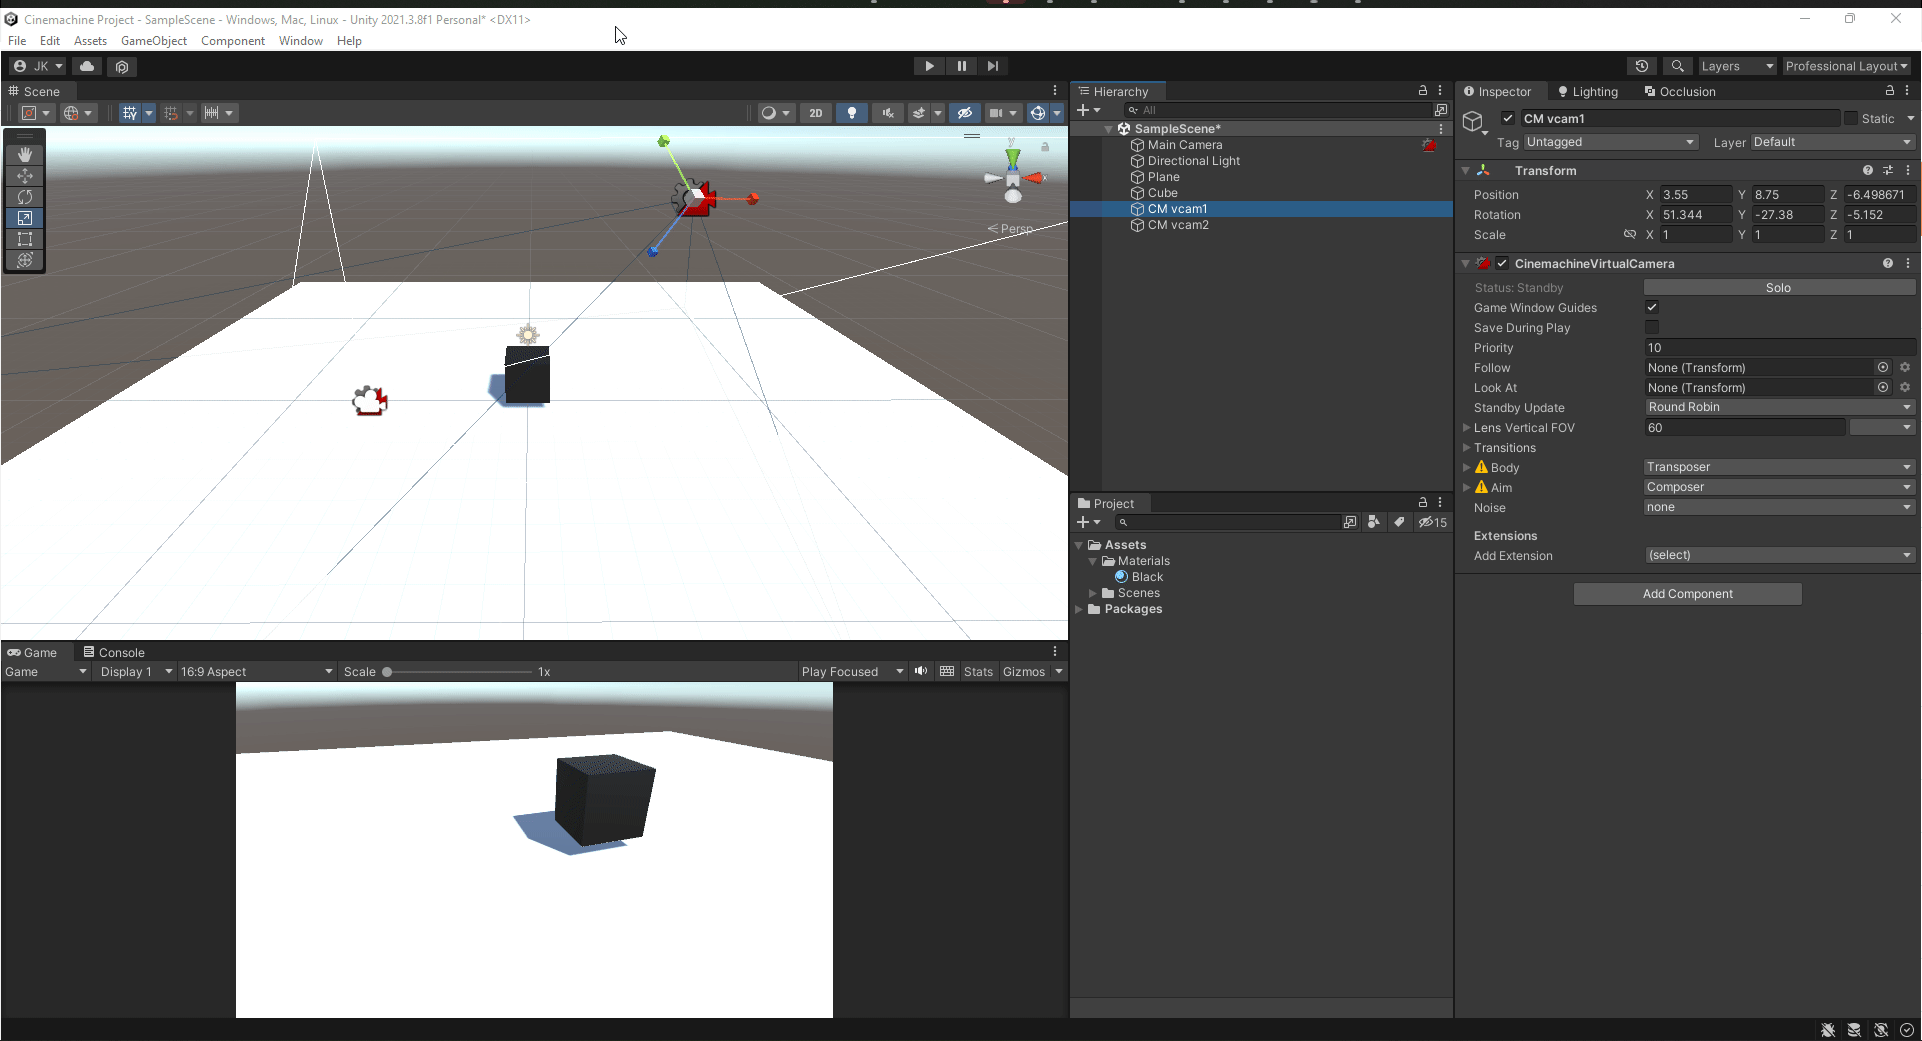Toggle the Stats button in Game view
This screenshot has height=1041, width=1922.
978,671
